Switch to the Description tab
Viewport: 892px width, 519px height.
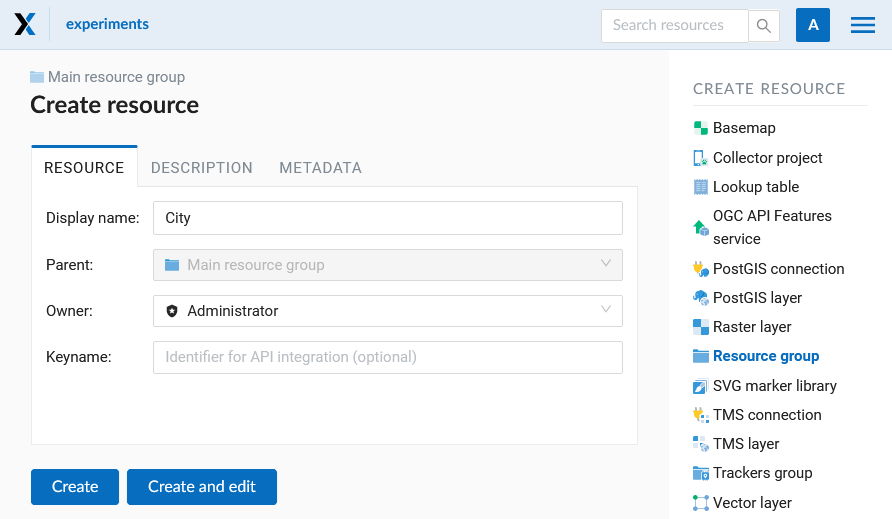(201, 168)
